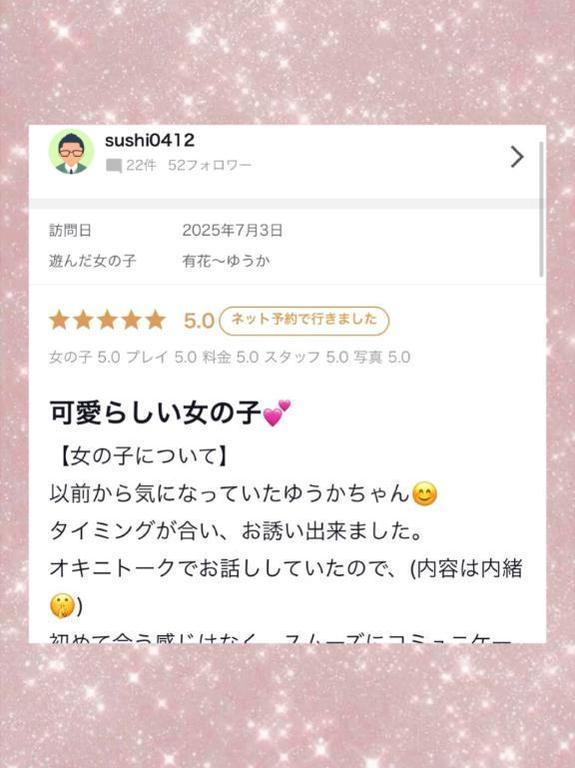This screenshot has height=768, width=575.
Task: Click the shushing face emoji
Action: (x=62, y=606)
